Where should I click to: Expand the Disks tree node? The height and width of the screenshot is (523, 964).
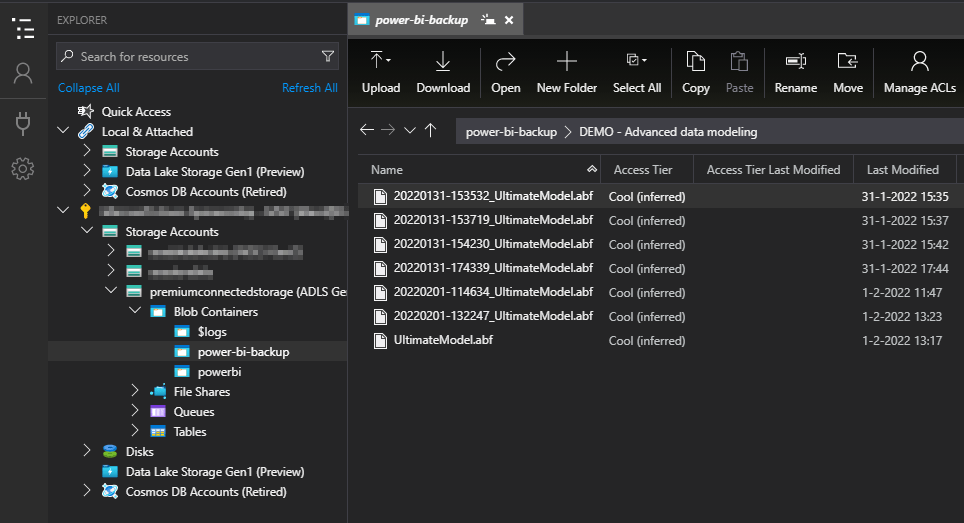(x=88, y=452)
